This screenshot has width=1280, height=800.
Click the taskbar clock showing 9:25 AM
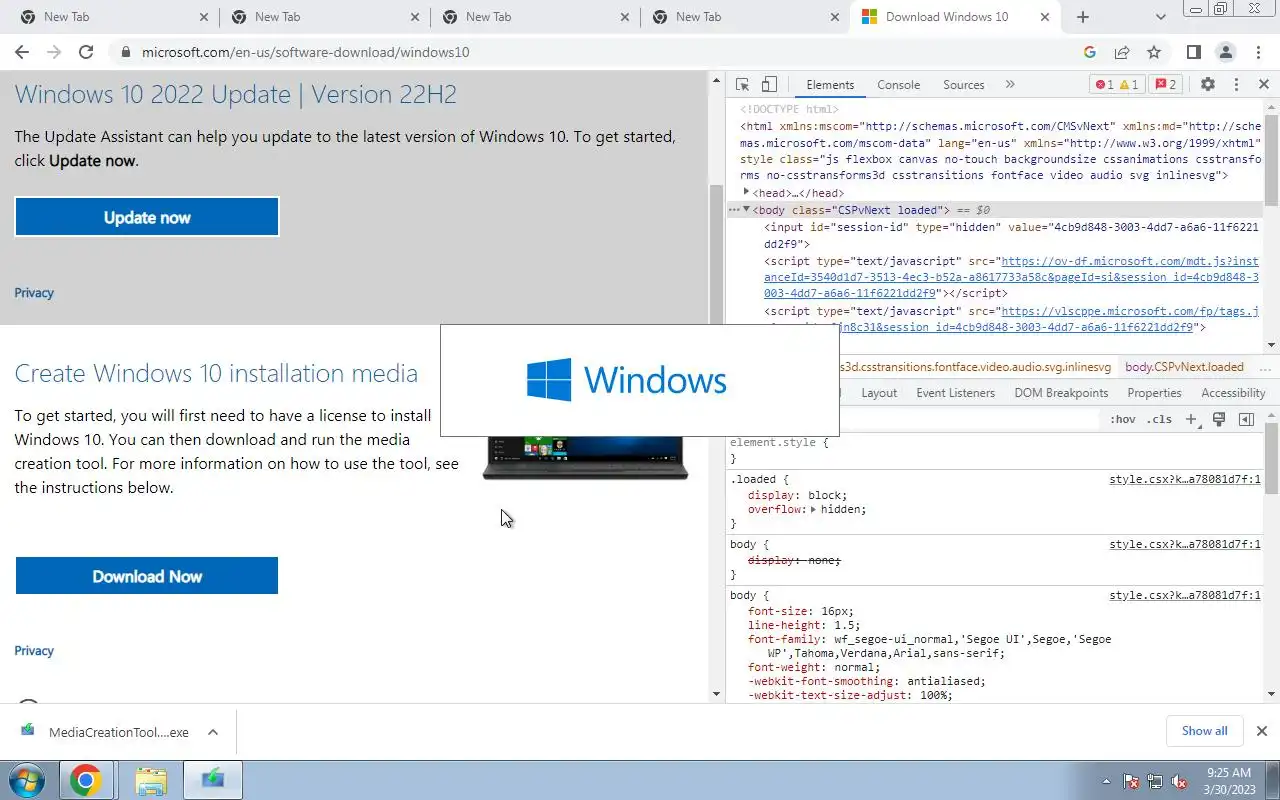coord(1229,780)
